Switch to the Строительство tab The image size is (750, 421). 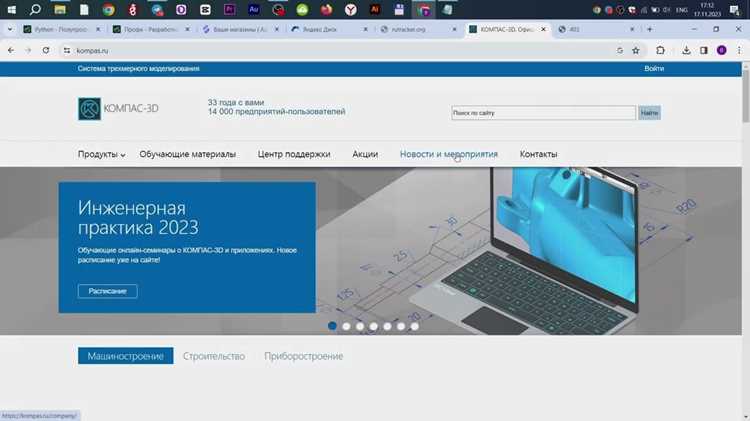[x=214, y=356]
